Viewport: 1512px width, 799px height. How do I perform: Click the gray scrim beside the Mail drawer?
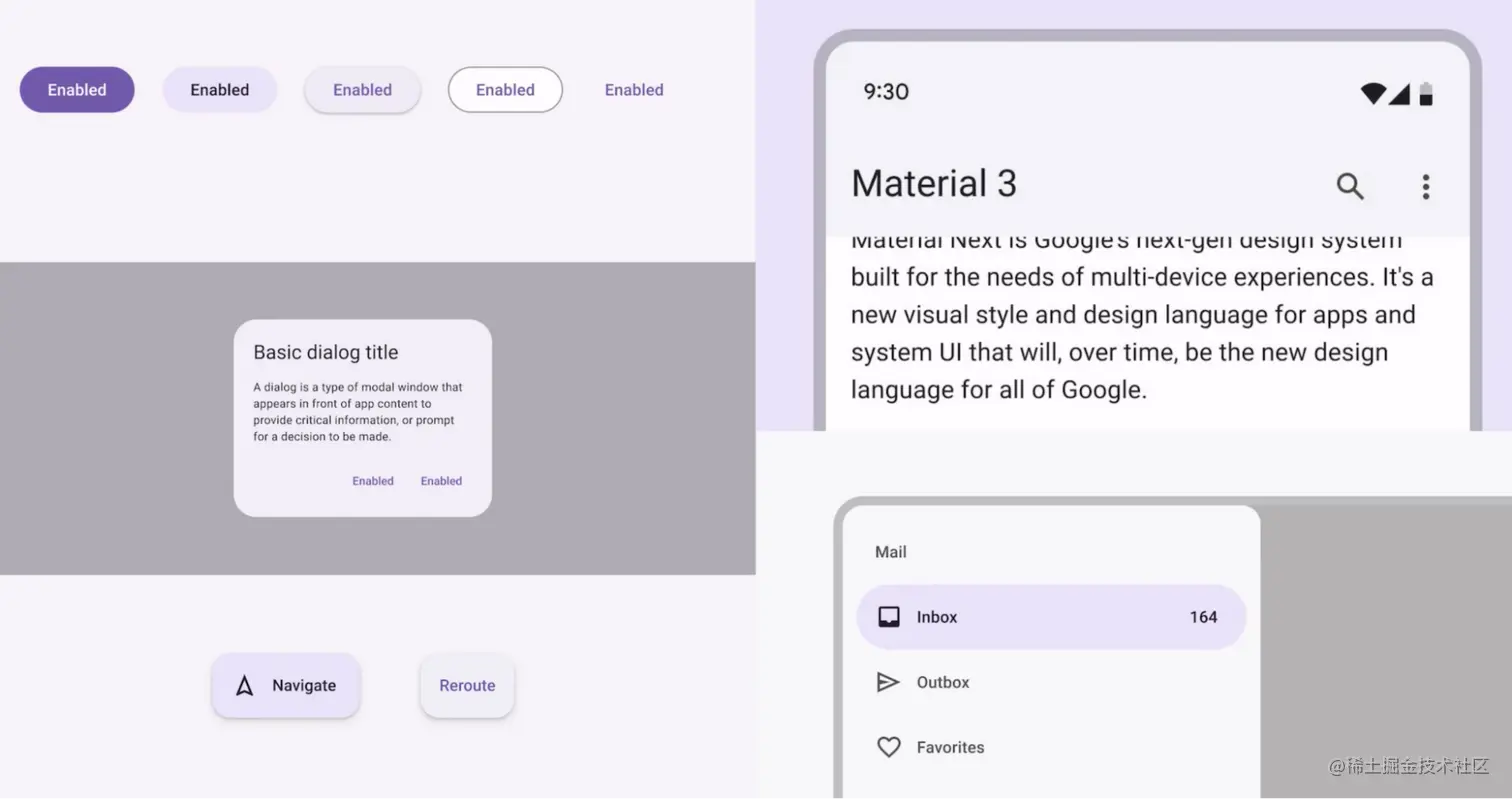coord(1385,650)
